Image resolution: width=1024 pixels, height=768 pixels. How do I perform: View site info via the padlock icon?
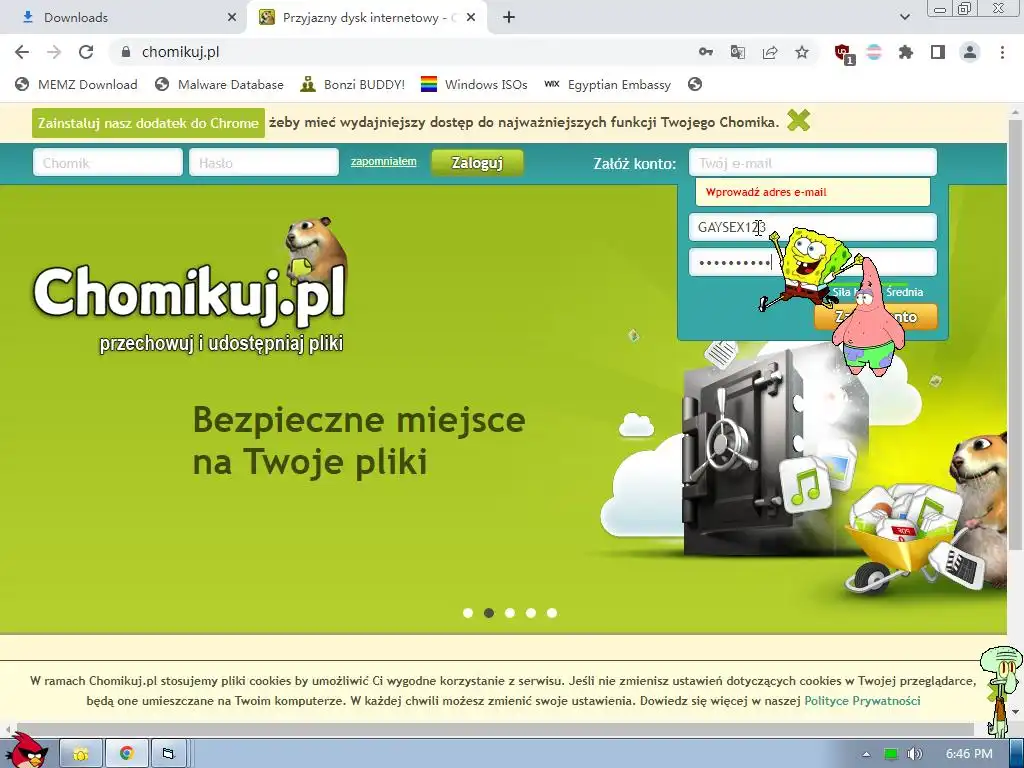[x=126, y=52]
